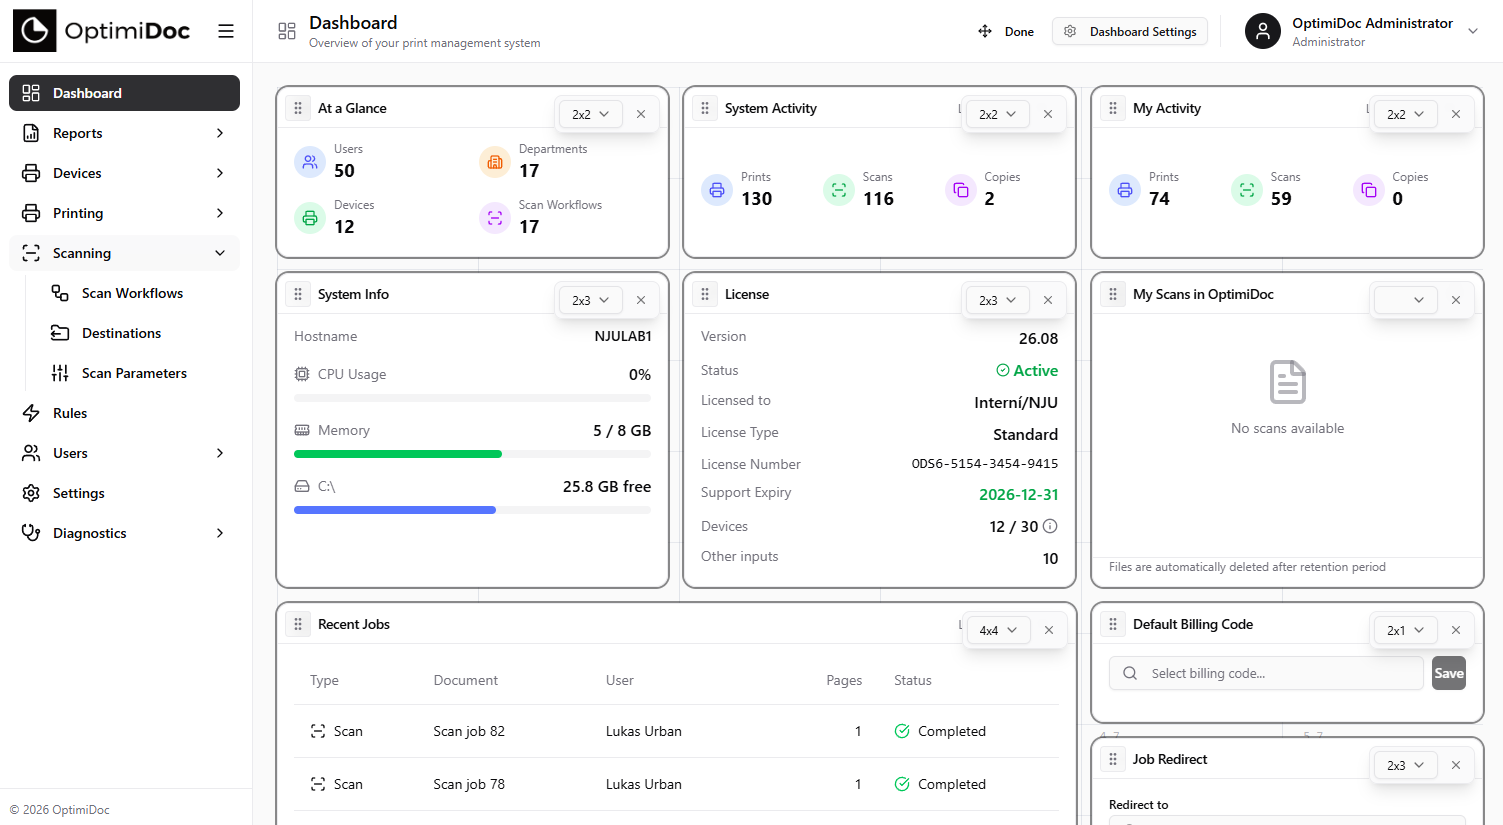
Task: Click the user avatar icon
Action: point(1263,31)
